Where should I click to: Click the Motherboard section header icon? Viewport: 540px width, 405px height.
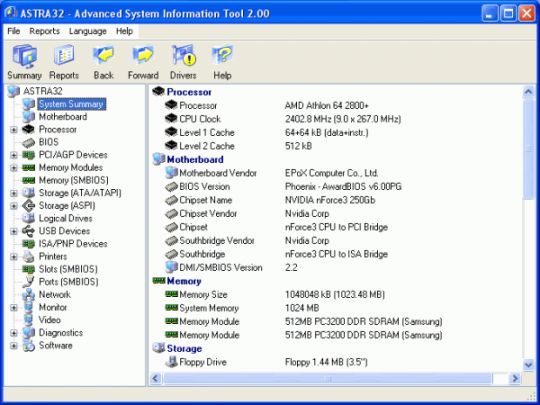tap(158, 159)
